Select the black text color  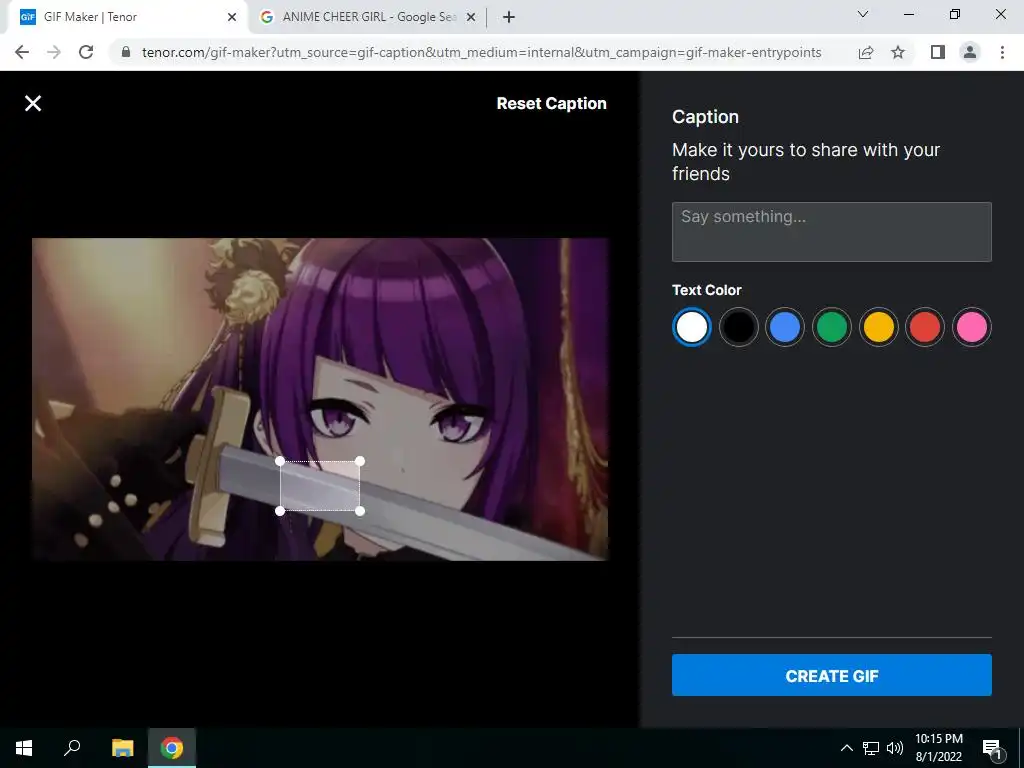coord(739,327)
